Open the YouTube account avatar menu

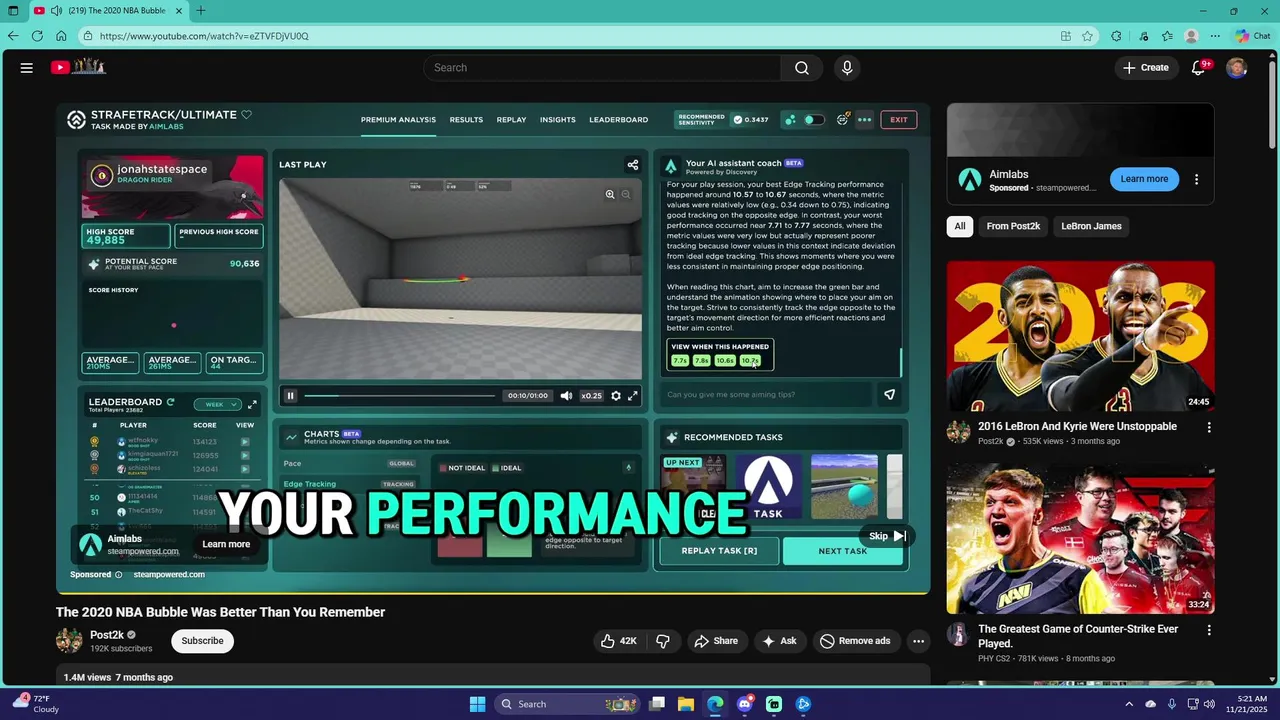[1237, 68]
